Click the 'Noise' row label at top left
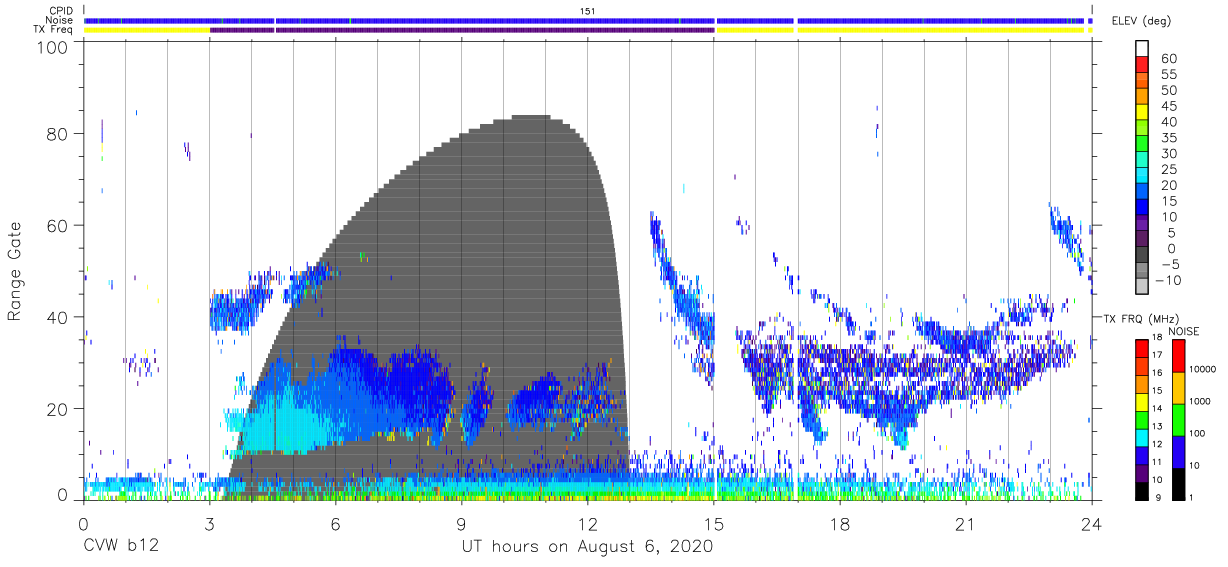Screen dimensions: 1228x567 (x=61, y=20)
